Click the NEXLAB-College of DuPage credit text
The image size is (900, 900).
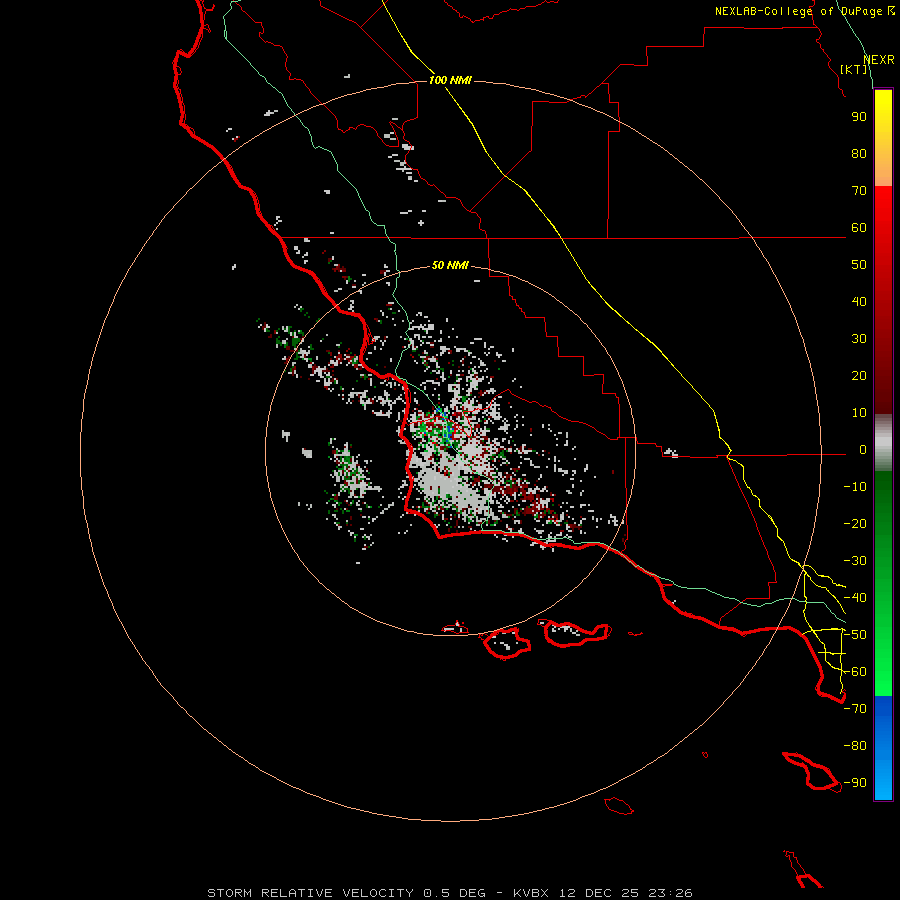(805, 11)
